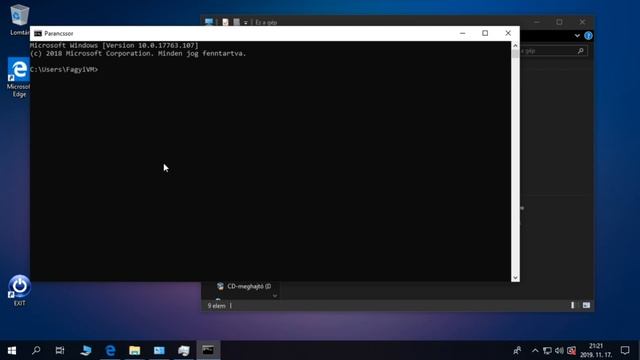The width and height of the screenshot is (640, 360).
Task: Open the People icon in the system tray
Action: tap(517, 351)
